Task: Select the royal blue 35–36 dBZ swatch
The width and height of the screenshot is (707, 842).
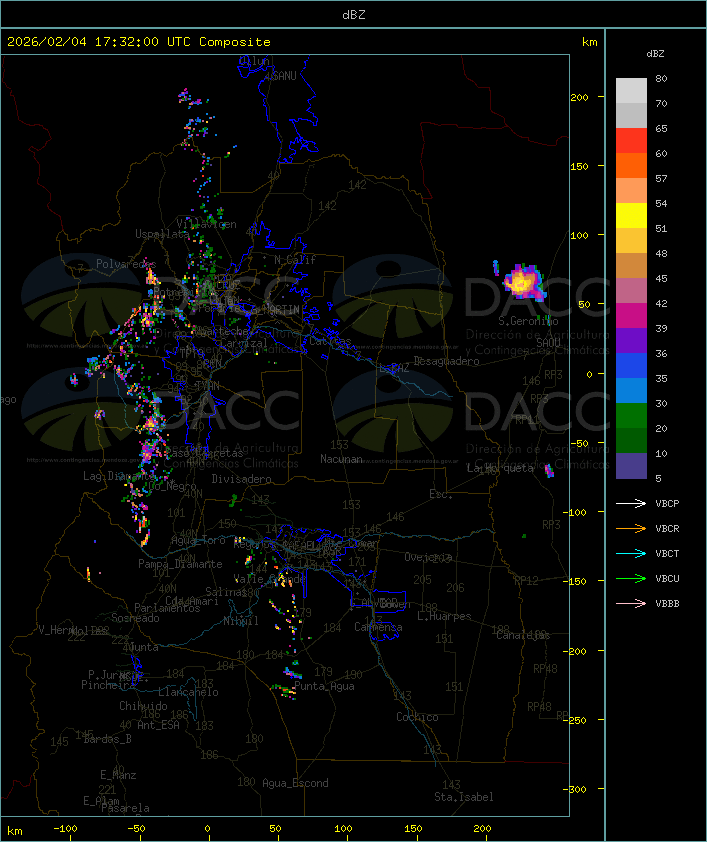Action: [x=631, y=365]
